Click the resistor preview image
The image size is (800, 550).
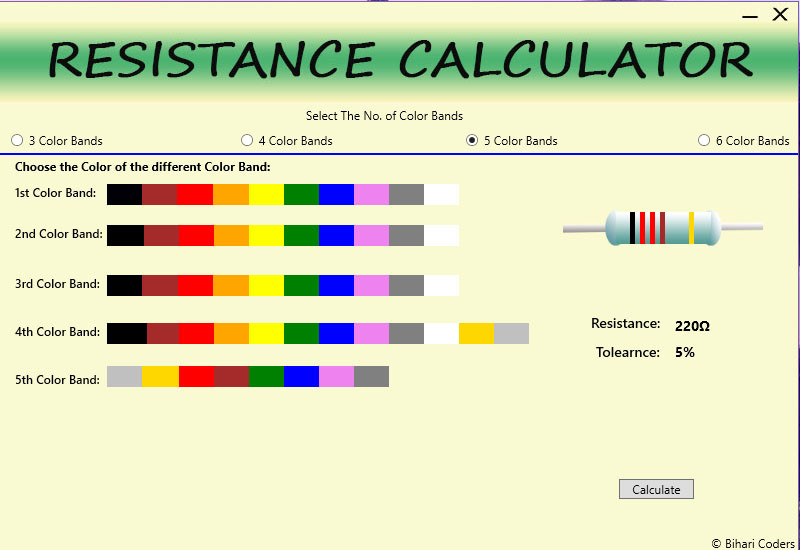point(663,228)
